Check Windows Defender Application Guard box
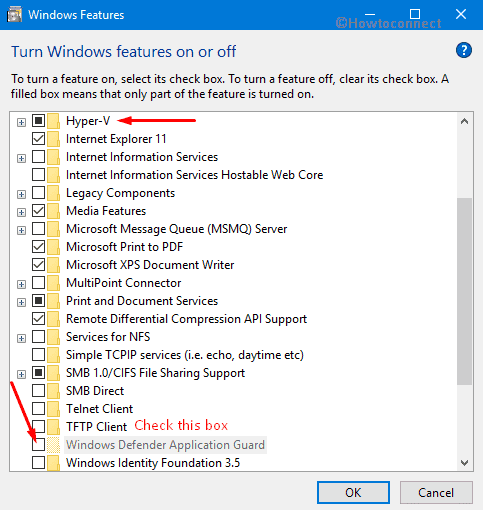The height and width of the screenshot is (510, 483). (x=38, y=444)
